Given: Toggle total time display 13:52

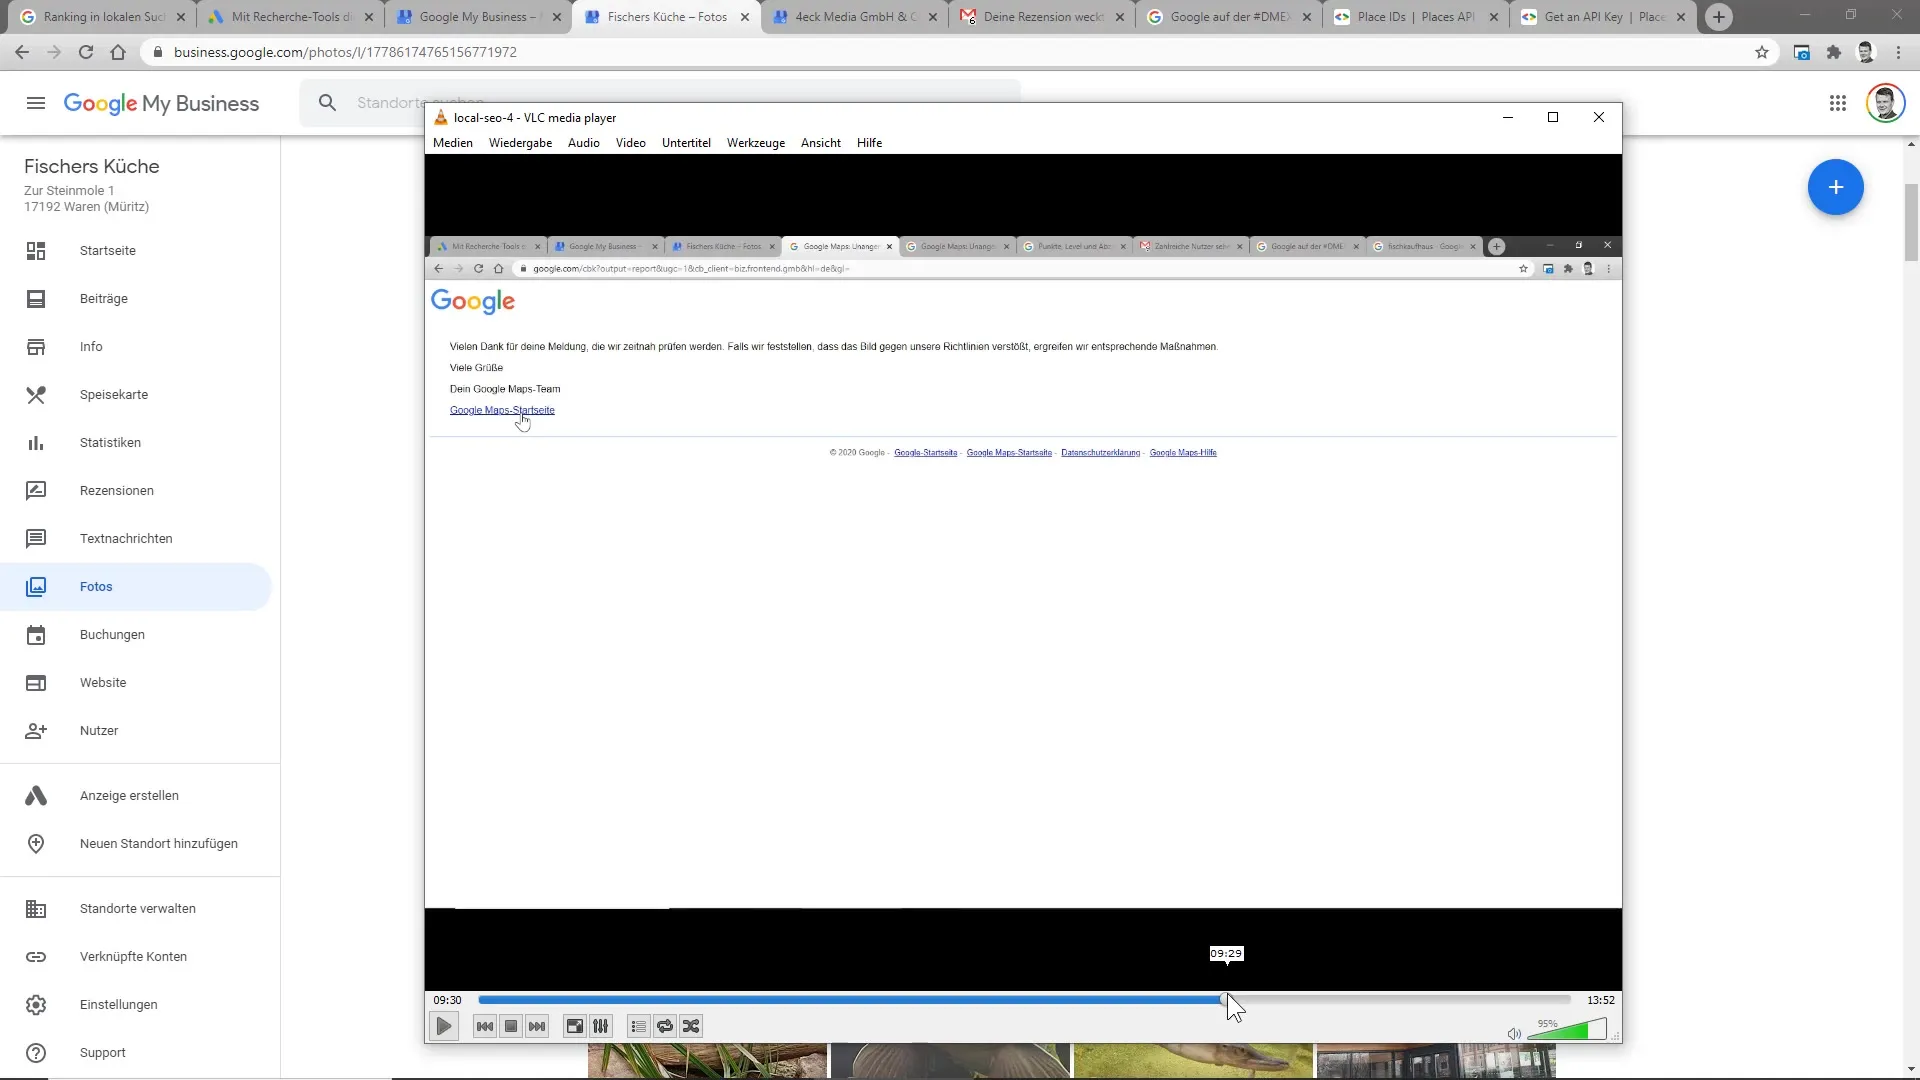Looking at the screenshot, I should [x=1600, y=1000].
